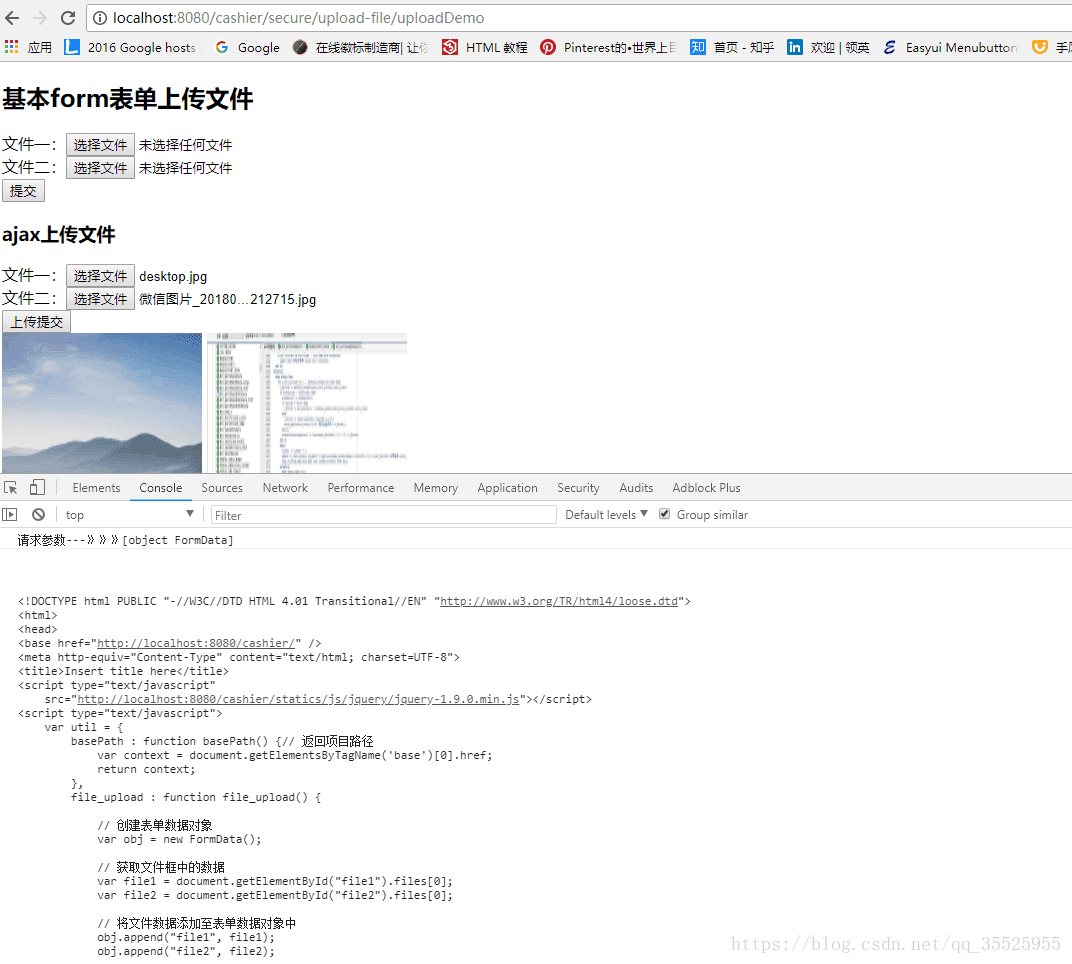Open the 在线徽标制造商 bookmark
Screen dimensions: 1072x964
pyautogui.click(x=360, y=47)
